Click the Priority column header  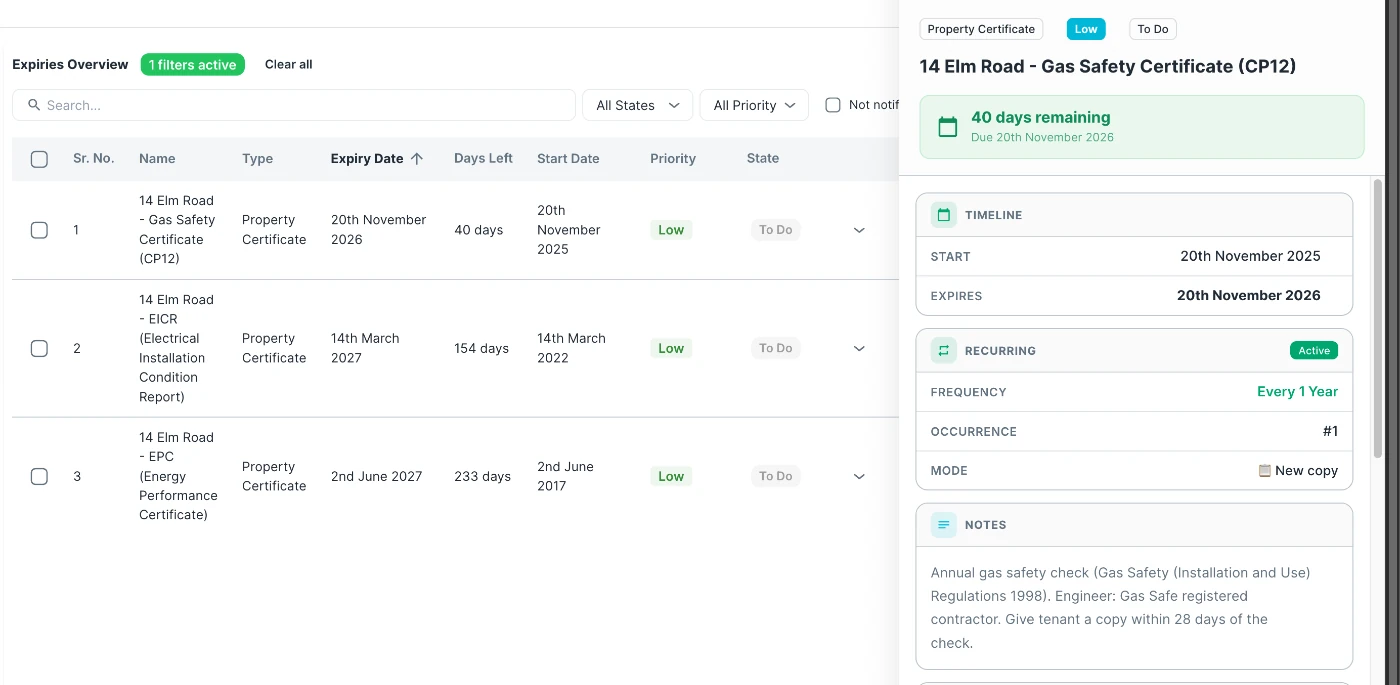673,159
